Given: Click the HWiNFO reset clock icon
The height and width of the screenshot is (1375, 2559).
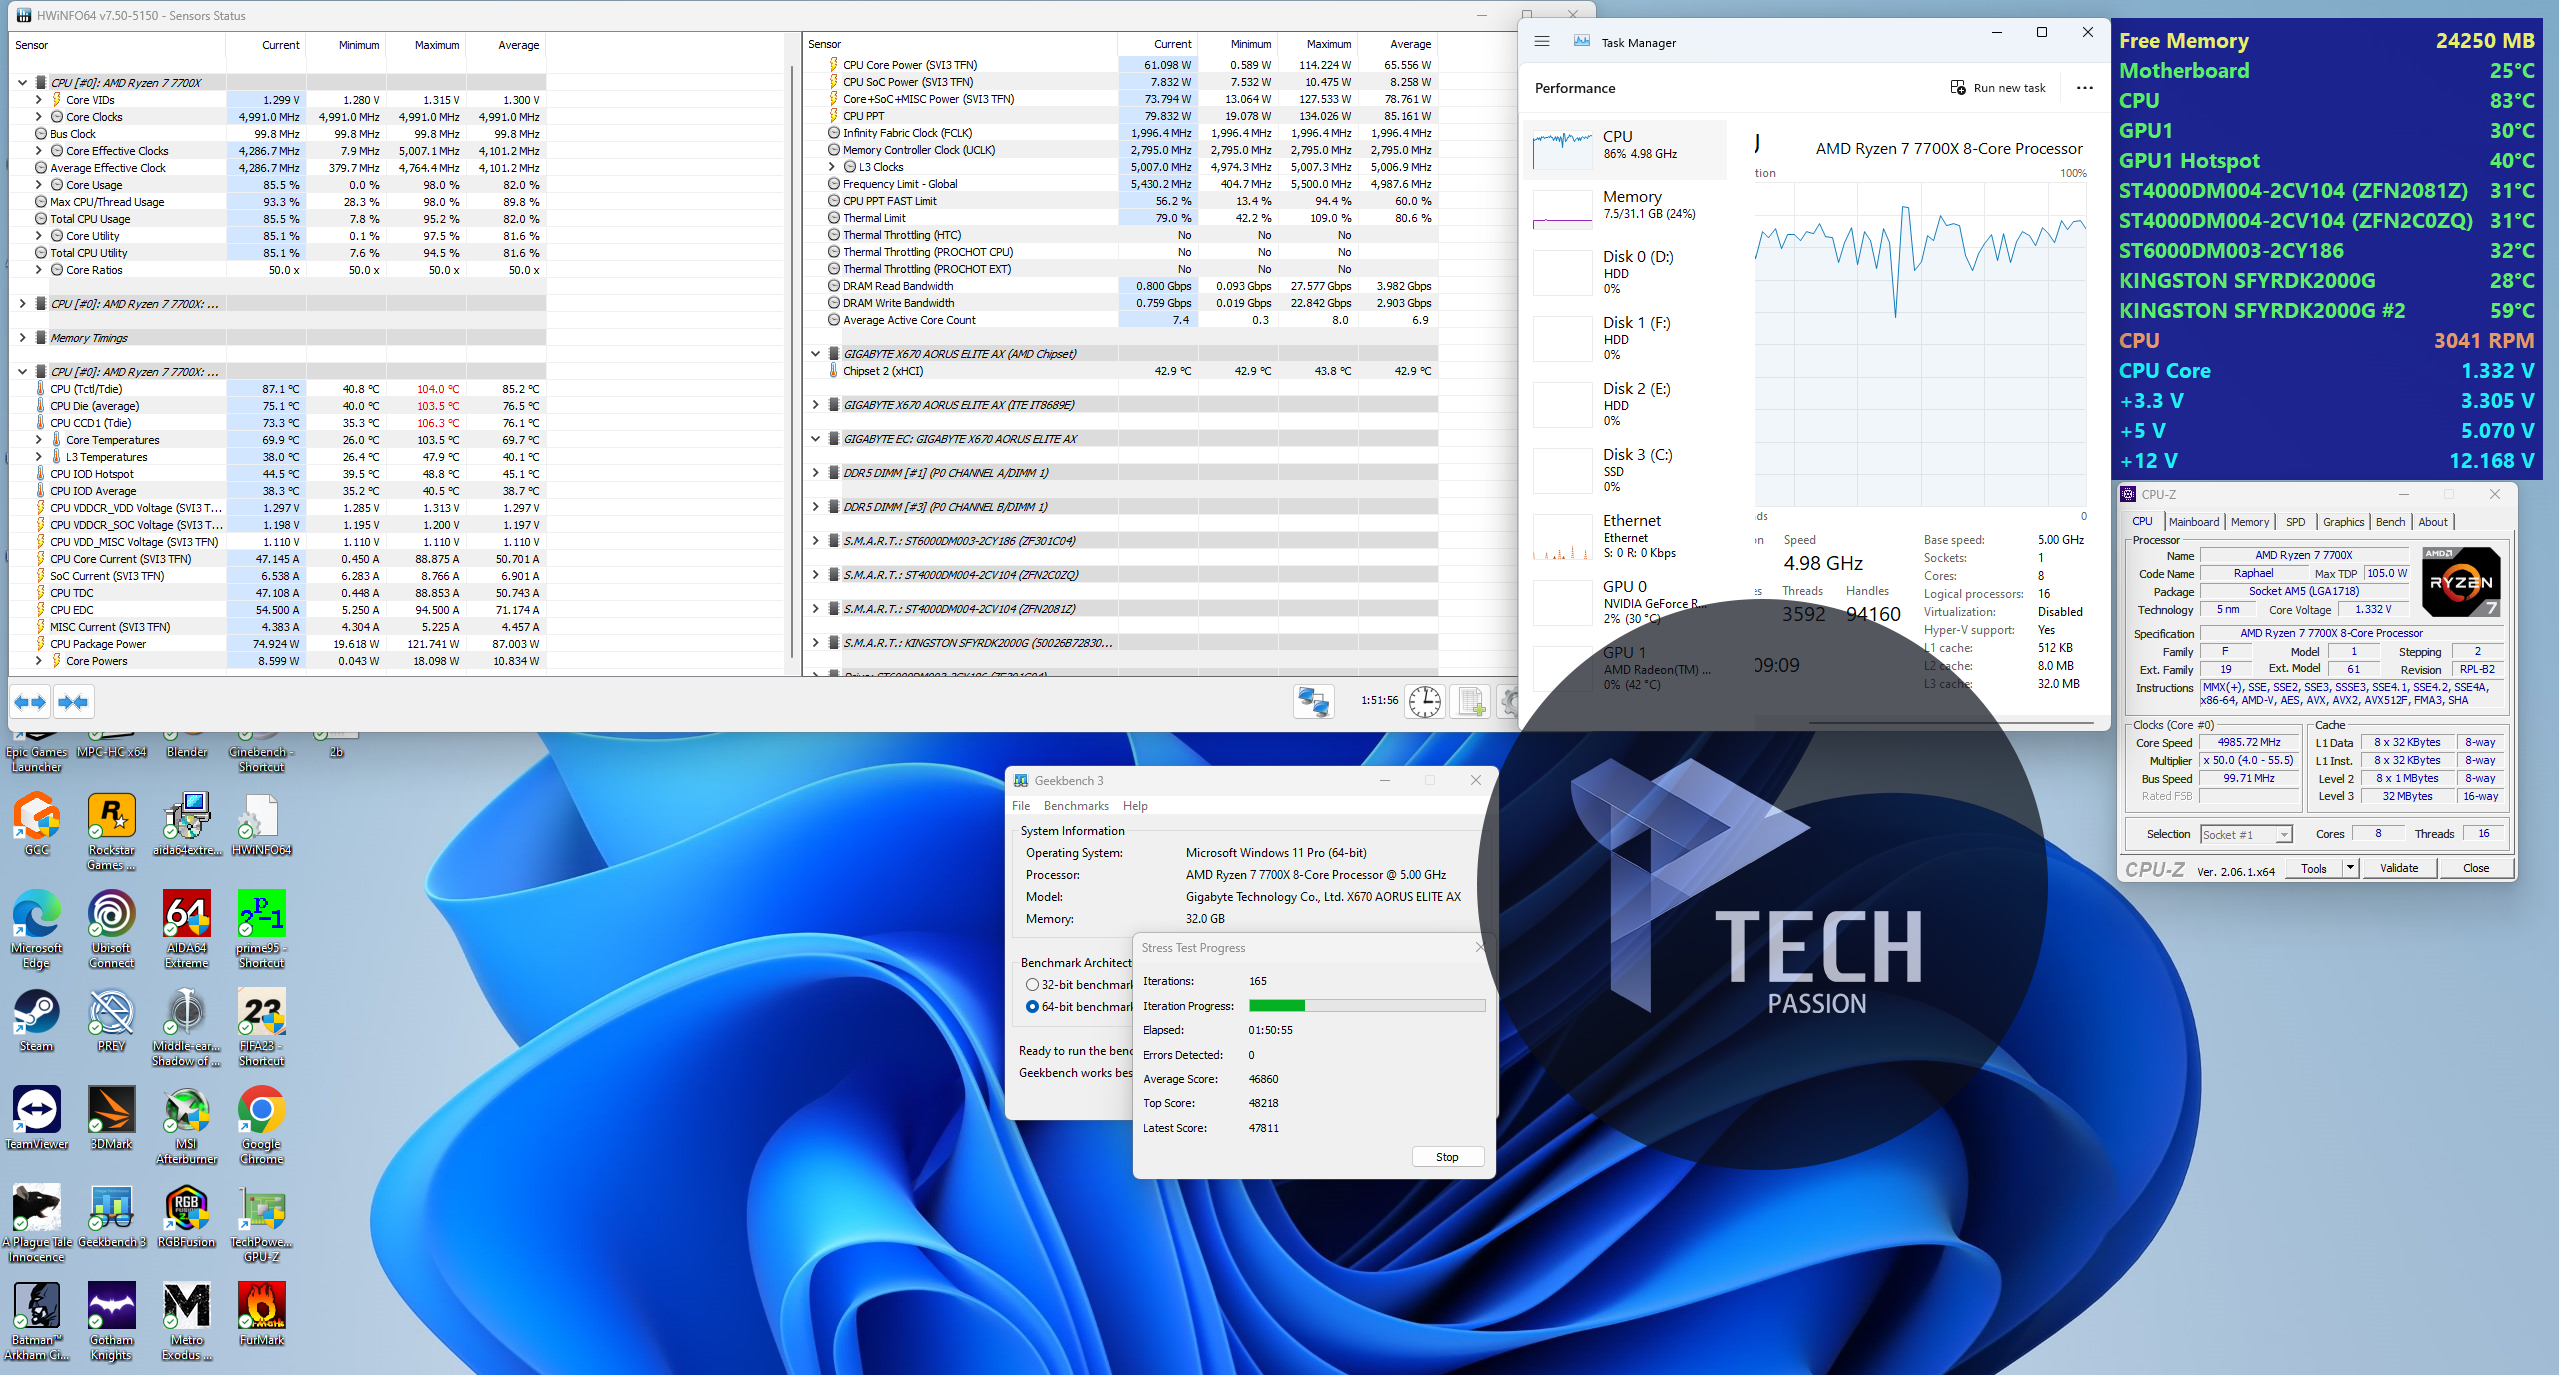Looking at the screenshot, I should point(1424,701).
